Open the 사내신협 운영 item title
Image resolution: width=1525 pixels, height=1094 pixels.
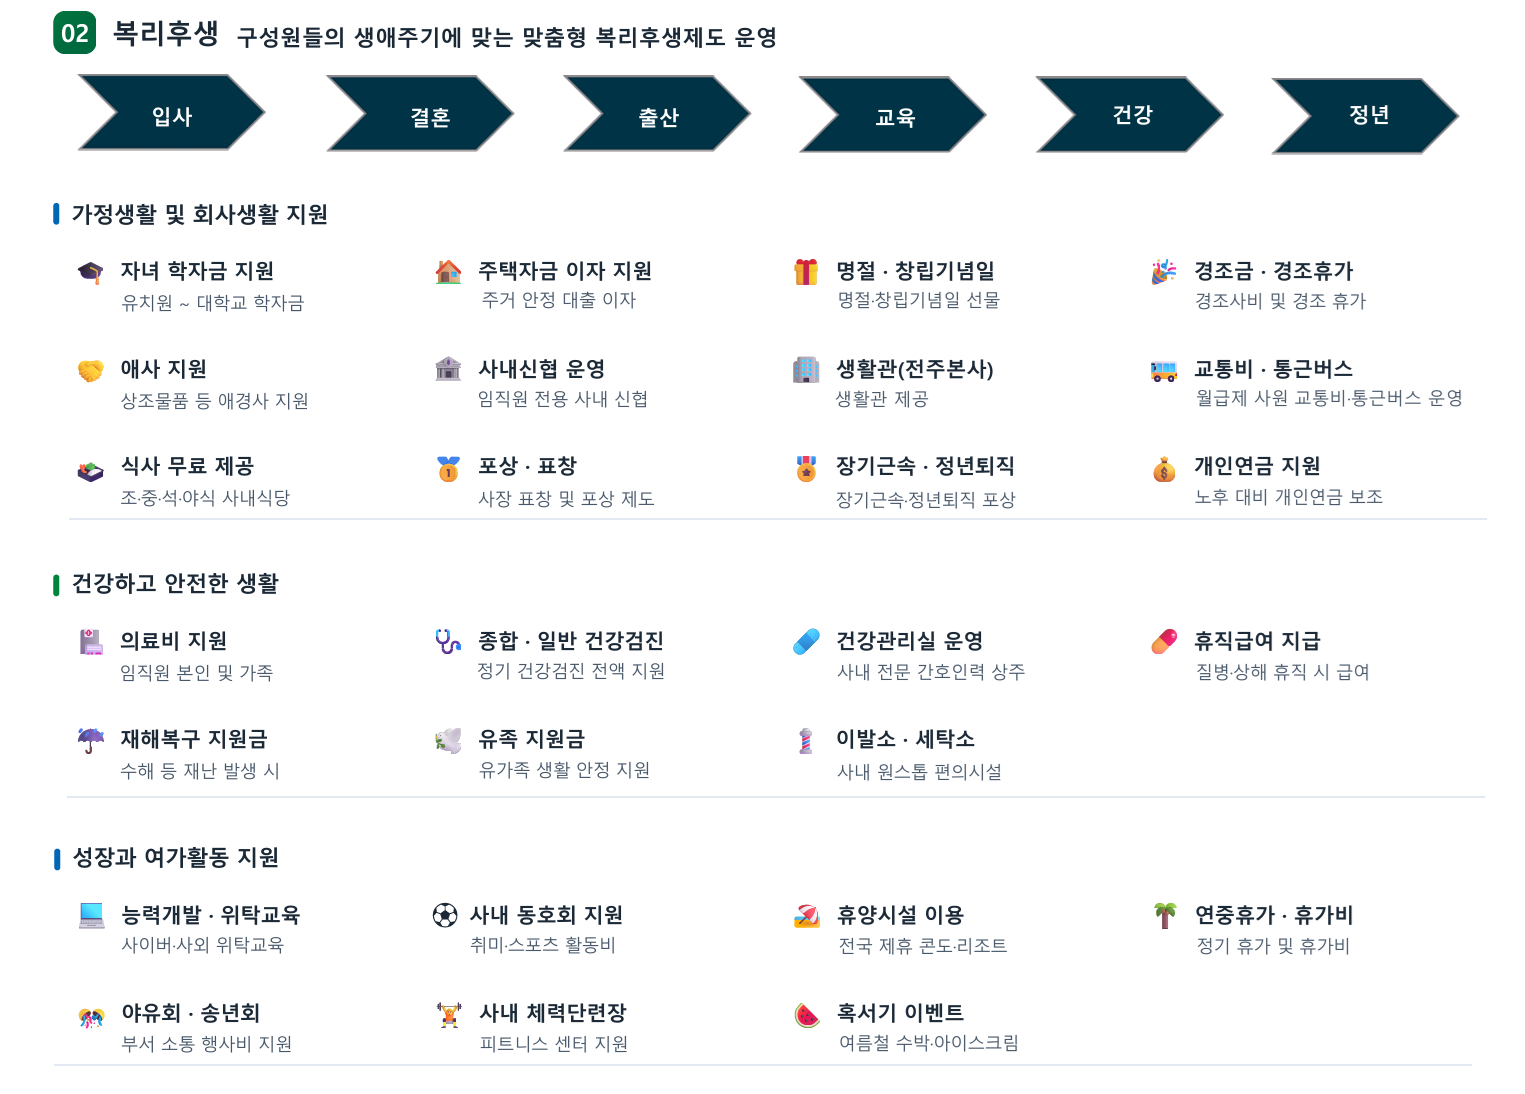click(541, 369)
